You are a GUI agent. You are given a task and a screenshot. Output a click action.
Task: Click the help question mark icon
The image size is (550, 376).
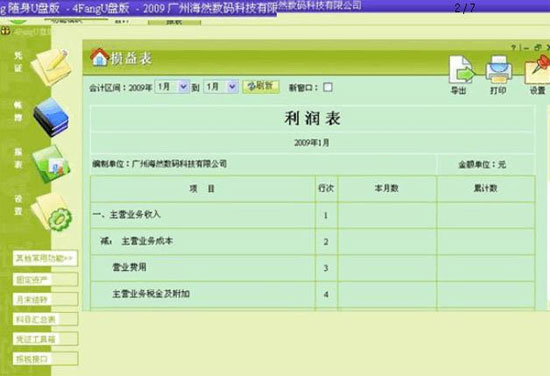(x=513, y=47)
